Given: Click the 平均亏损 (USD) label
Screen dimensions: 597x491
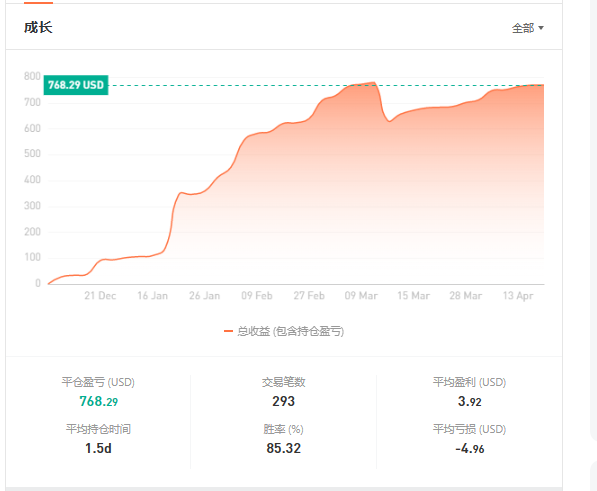Looking at the screenshot, I should (x=469, y=429).
